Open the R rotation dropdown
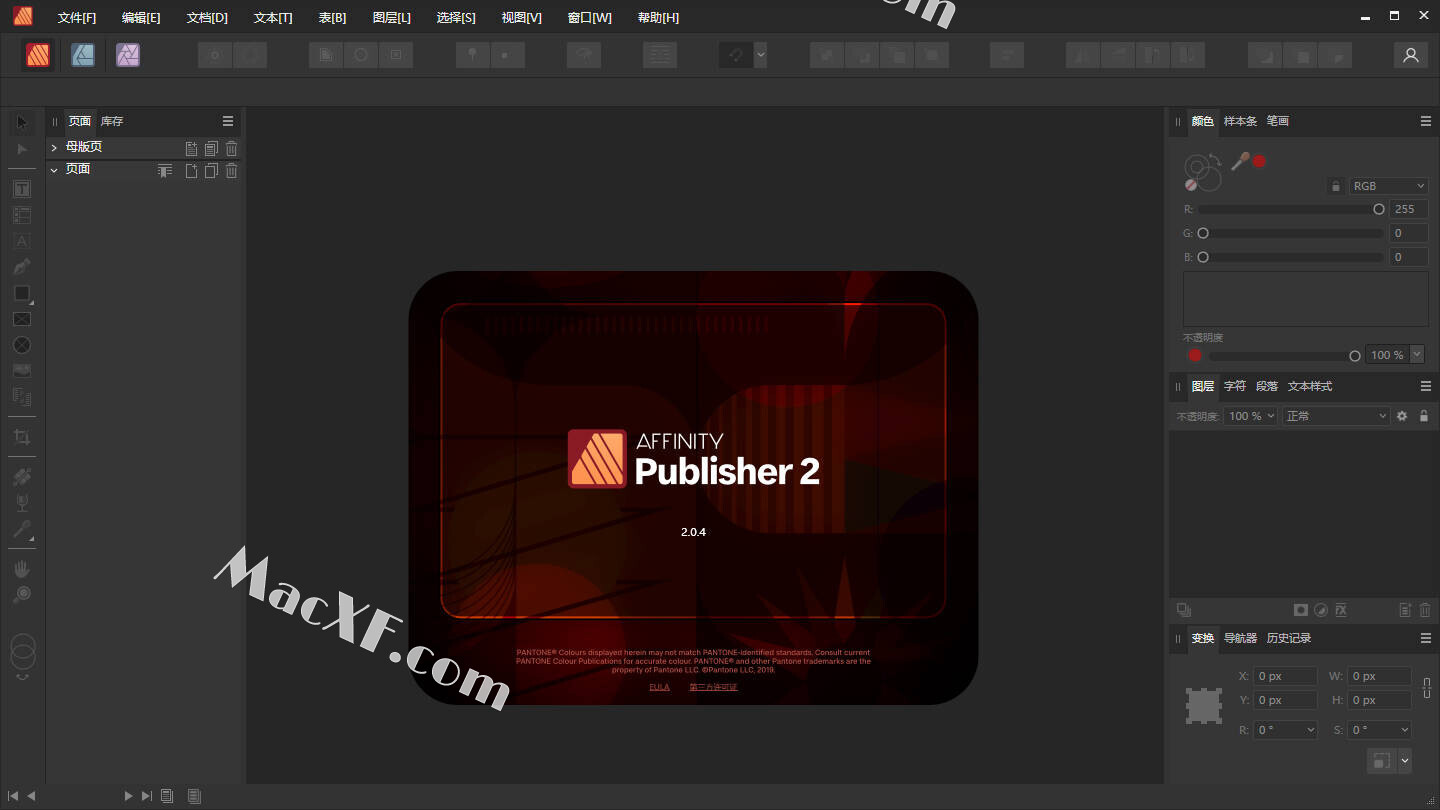Screen dimensions: 1440x810 click(1286, 730)
